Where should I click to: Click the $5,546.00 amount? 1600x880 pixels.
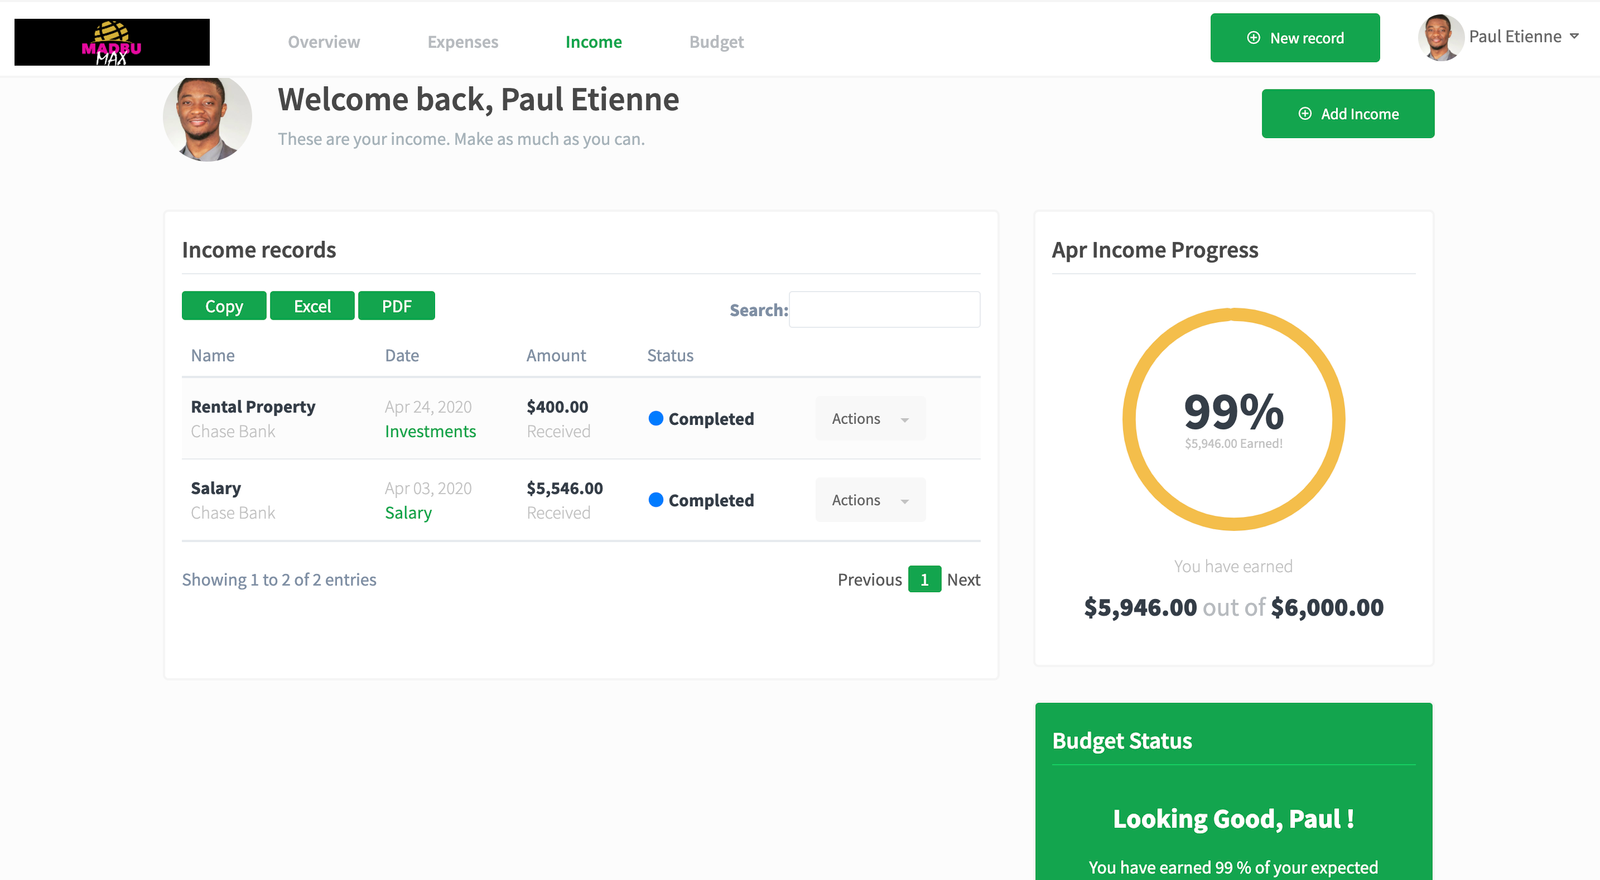pyautogui.click(x=565, y=488)
